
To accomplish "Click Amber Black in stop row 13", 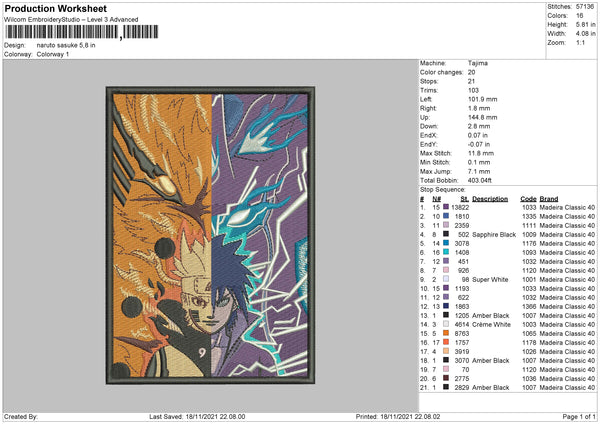I will coord(491,316).
